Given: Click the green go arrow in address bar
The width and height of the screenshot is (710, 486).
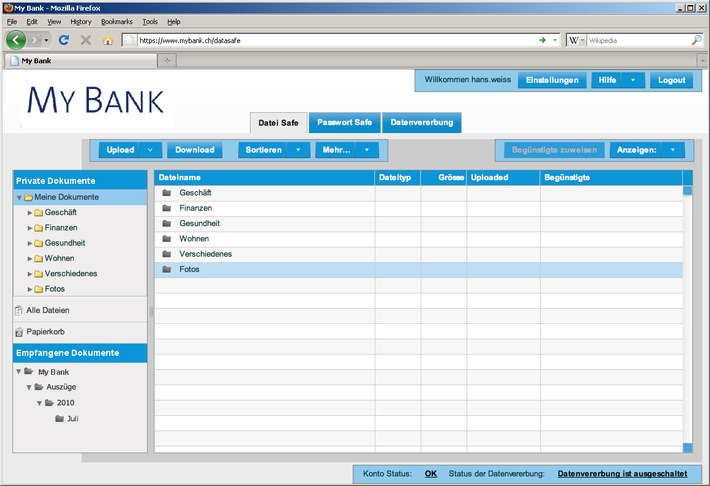Looking at the screenshot, I should [542, 40].
